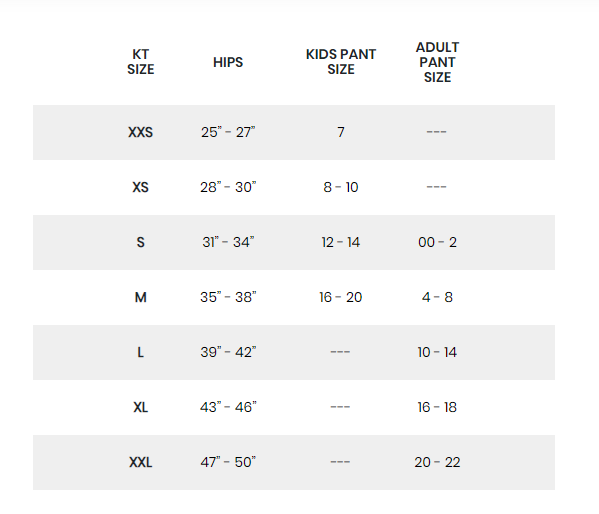Select the S size row label
599x514 pixels.
pos(141,242)
